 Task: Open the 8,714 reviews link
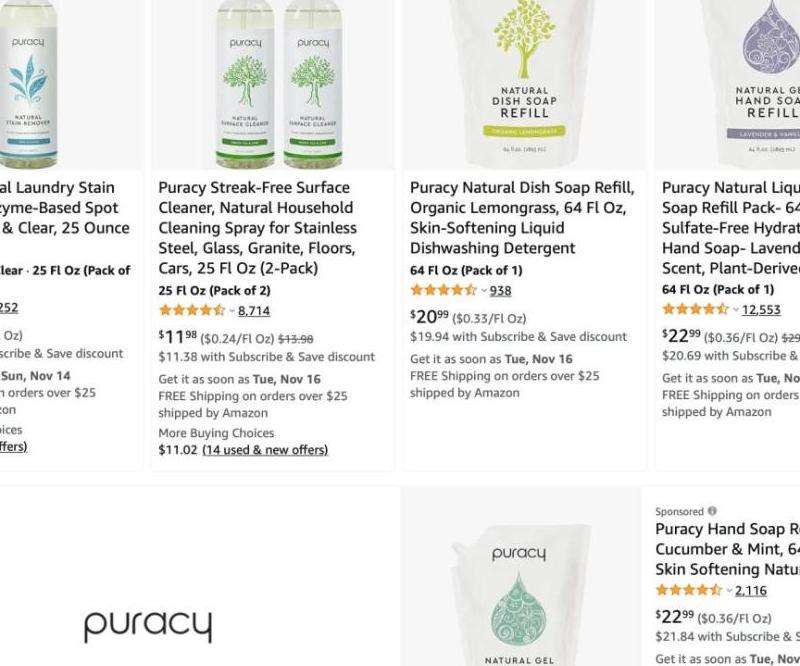tap(254, 311)
